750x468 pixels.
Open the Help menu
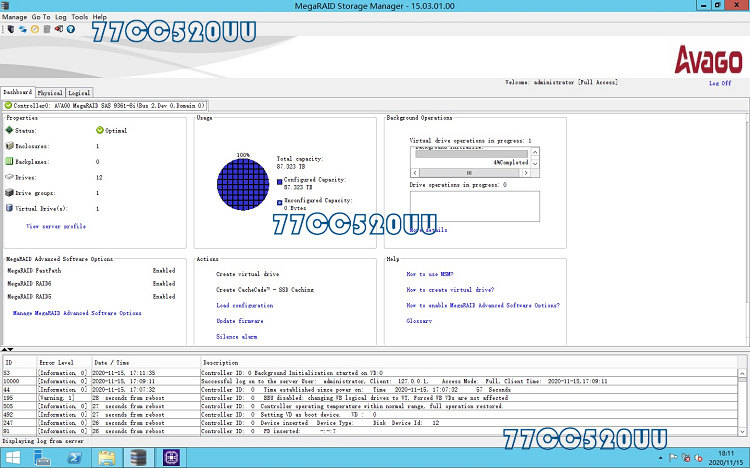99,17
